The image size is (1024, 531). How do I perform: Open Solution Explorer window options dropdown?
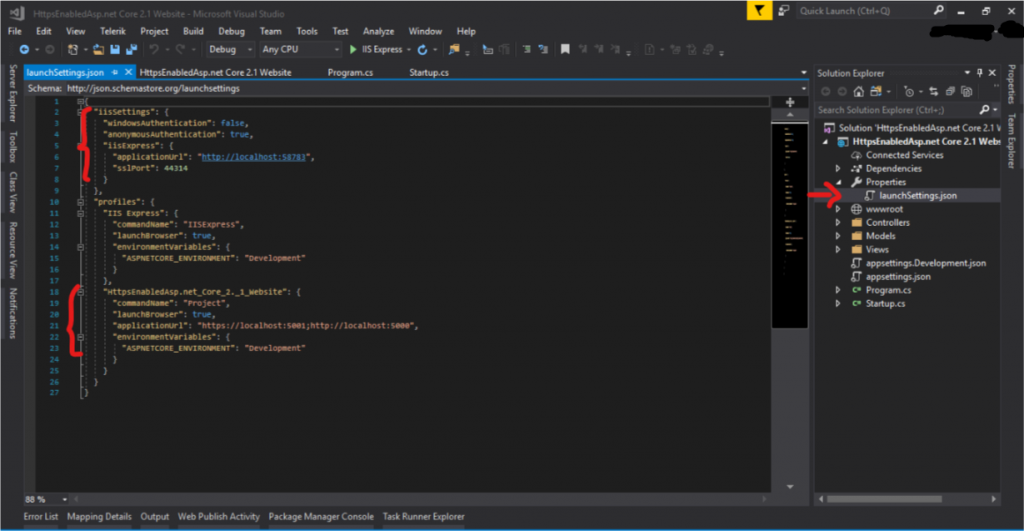click(x=967, y=72)
